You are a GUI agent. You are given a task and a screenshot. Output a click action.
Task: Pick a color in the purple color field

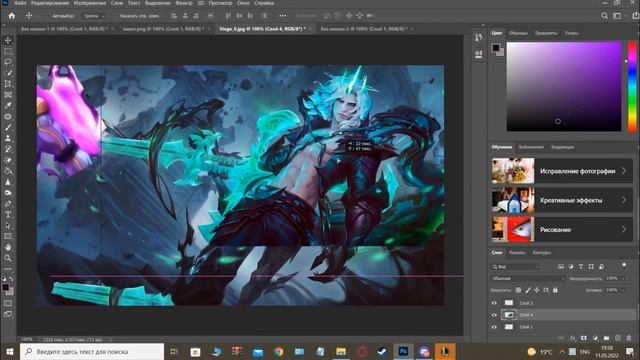pos(564,86)
